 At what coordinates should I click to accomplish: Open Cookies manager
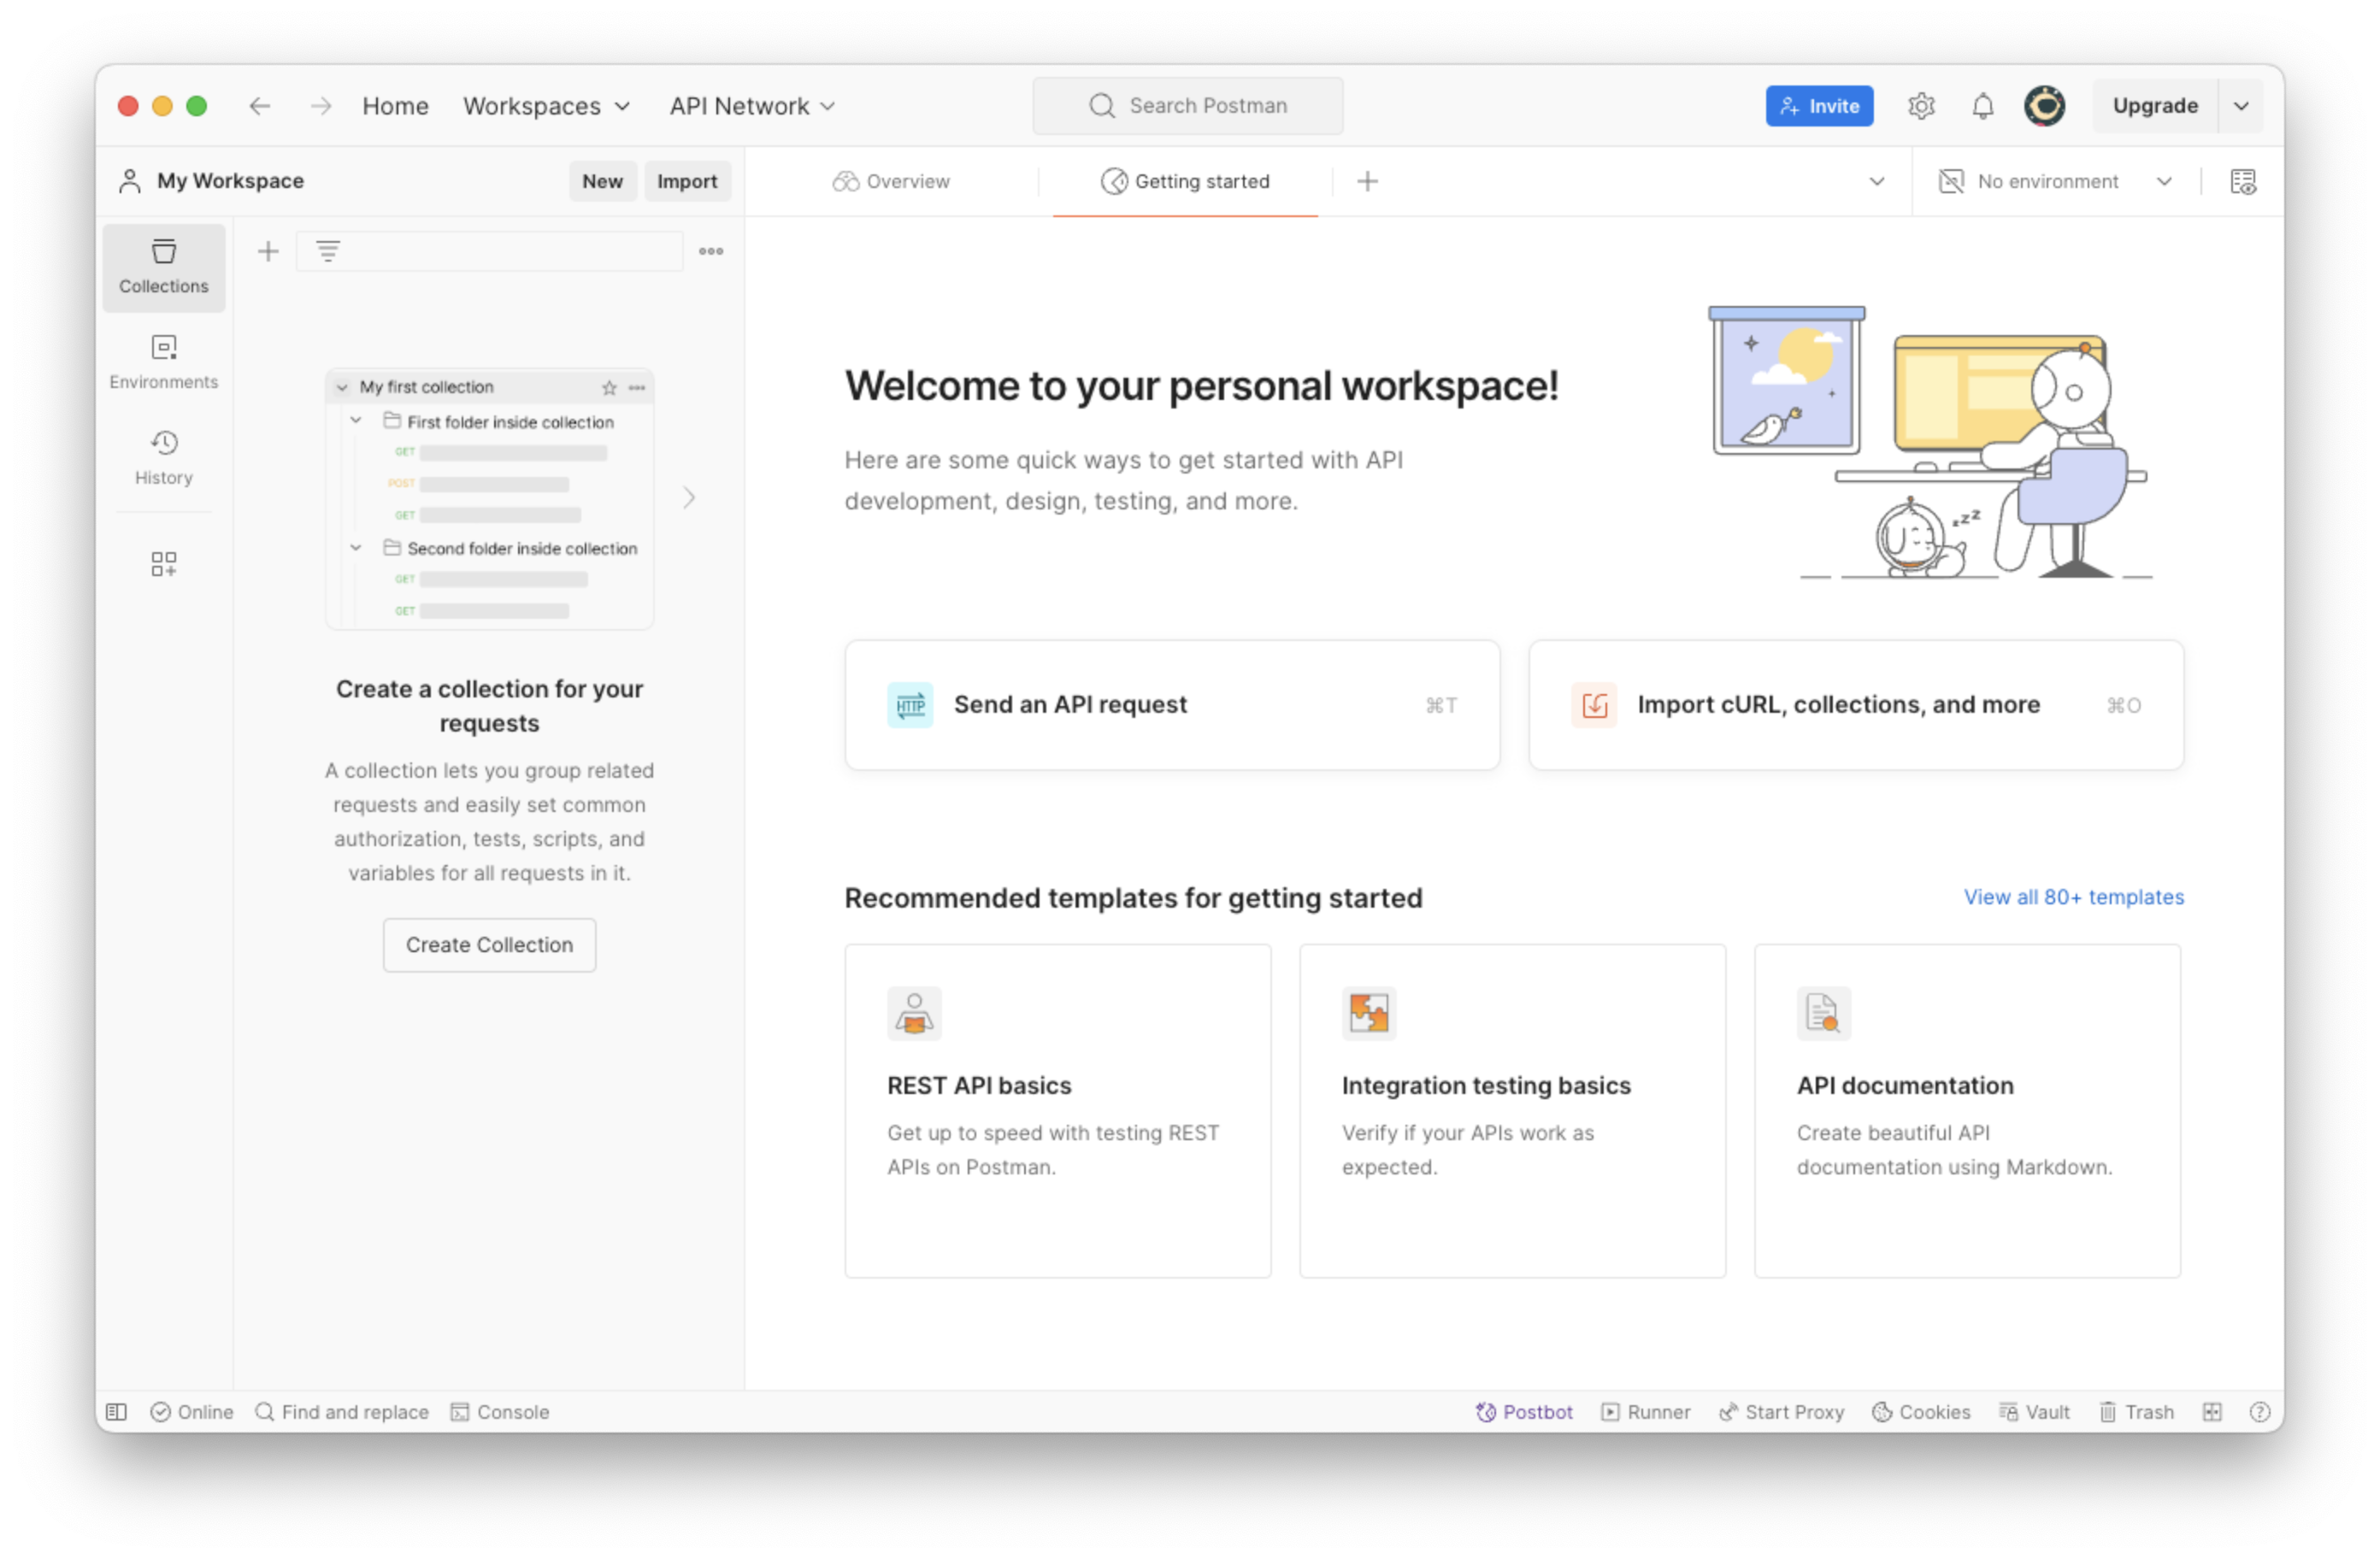(x=1921, y=1411)
